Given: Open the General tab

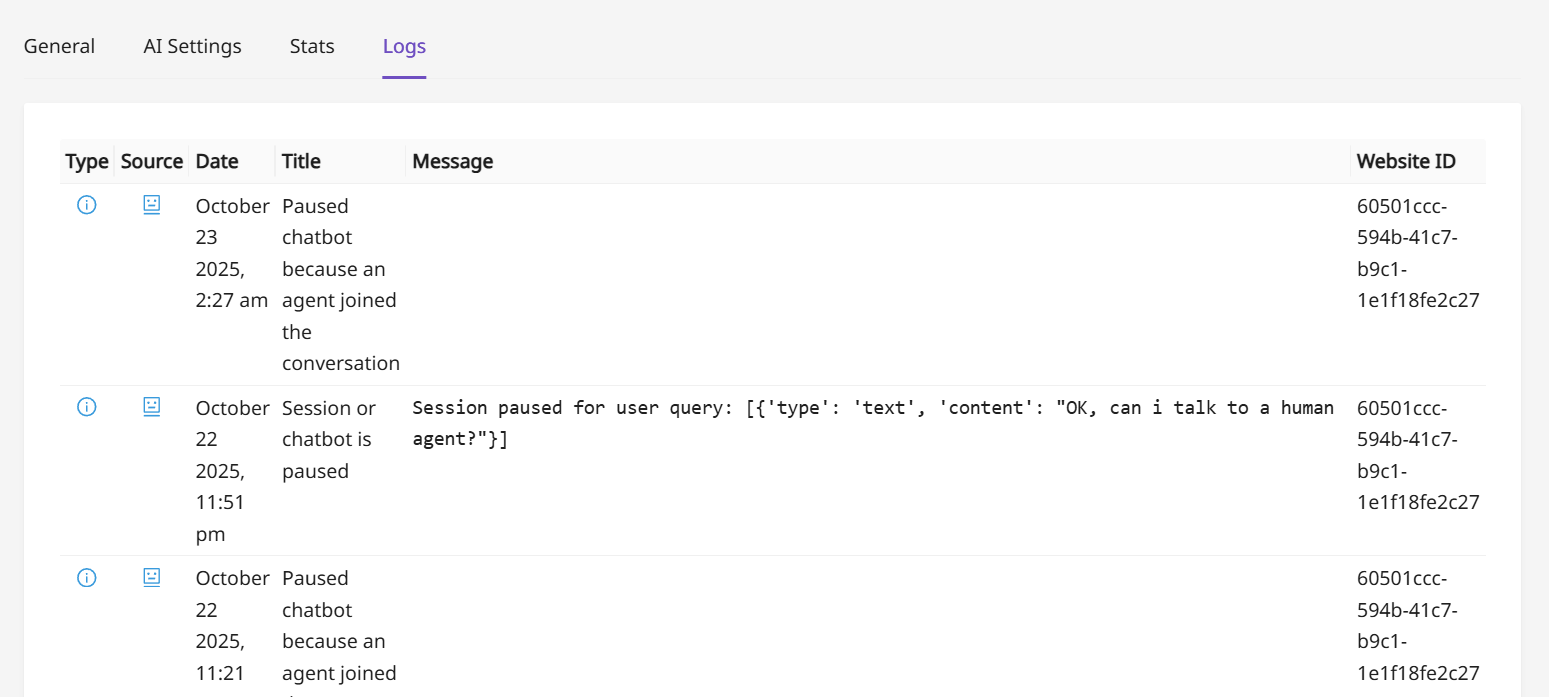Looking at the screenshot, I should [x=59, y=46].
